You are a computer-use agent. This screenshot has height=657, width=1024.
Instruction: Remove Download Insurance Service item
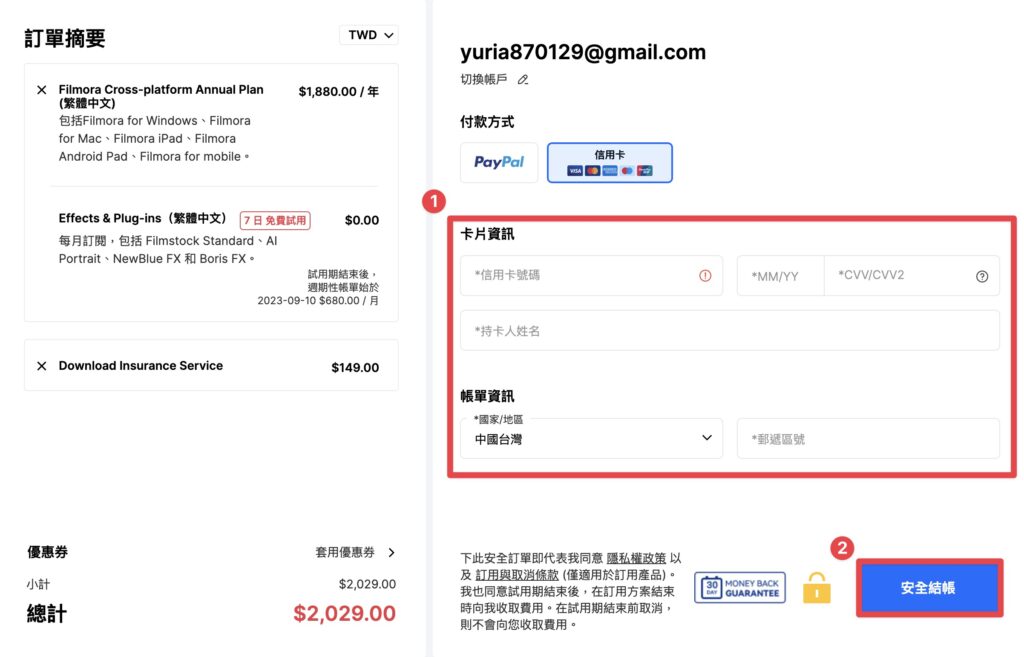pos(42,366)
